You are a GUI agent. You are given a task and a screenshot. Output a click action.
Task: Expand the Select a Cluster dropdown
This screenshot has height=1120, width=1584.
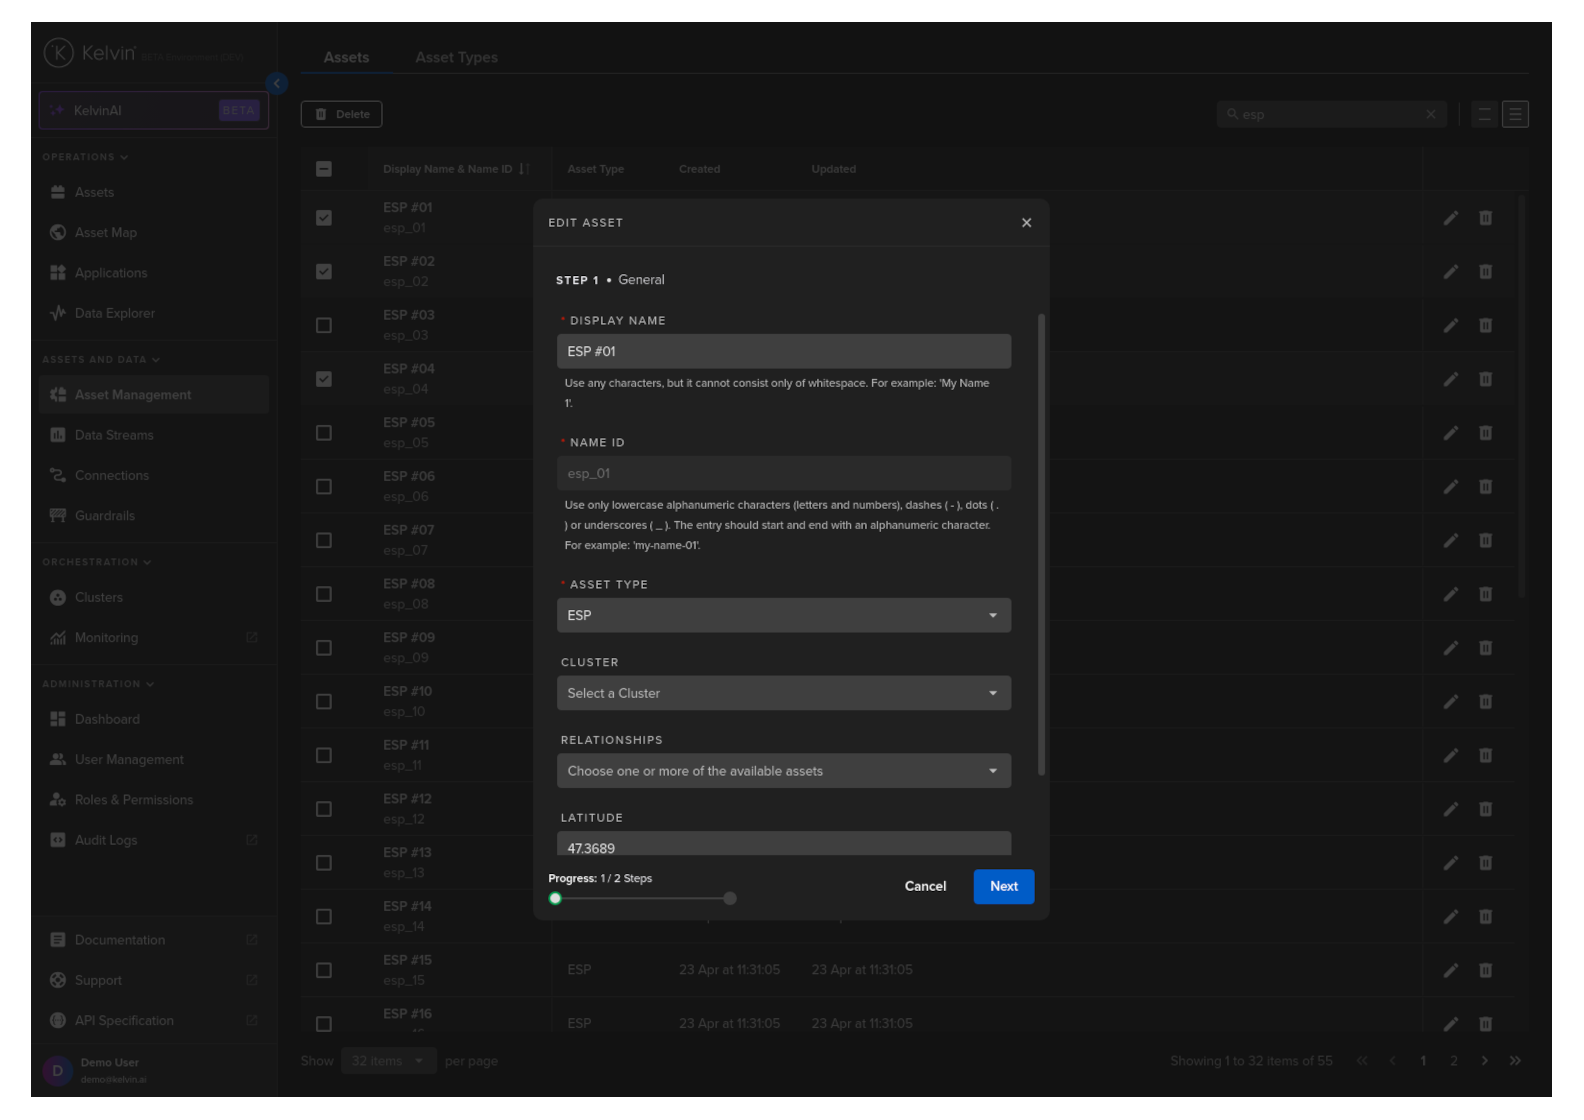pos(783,693)
